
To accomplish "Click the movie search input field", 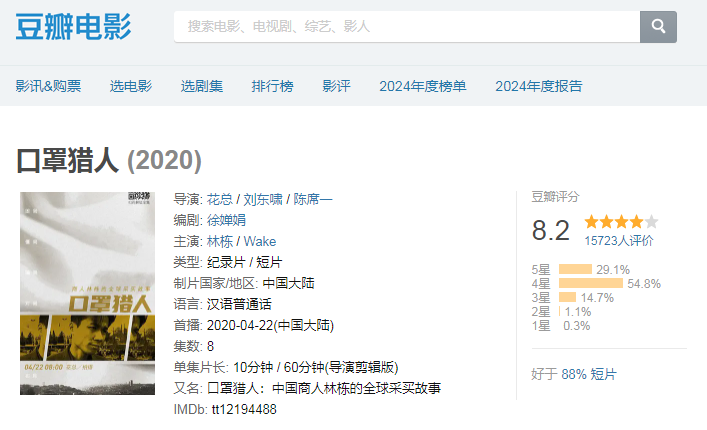I will pyautogui.click(x=406, y=26).
